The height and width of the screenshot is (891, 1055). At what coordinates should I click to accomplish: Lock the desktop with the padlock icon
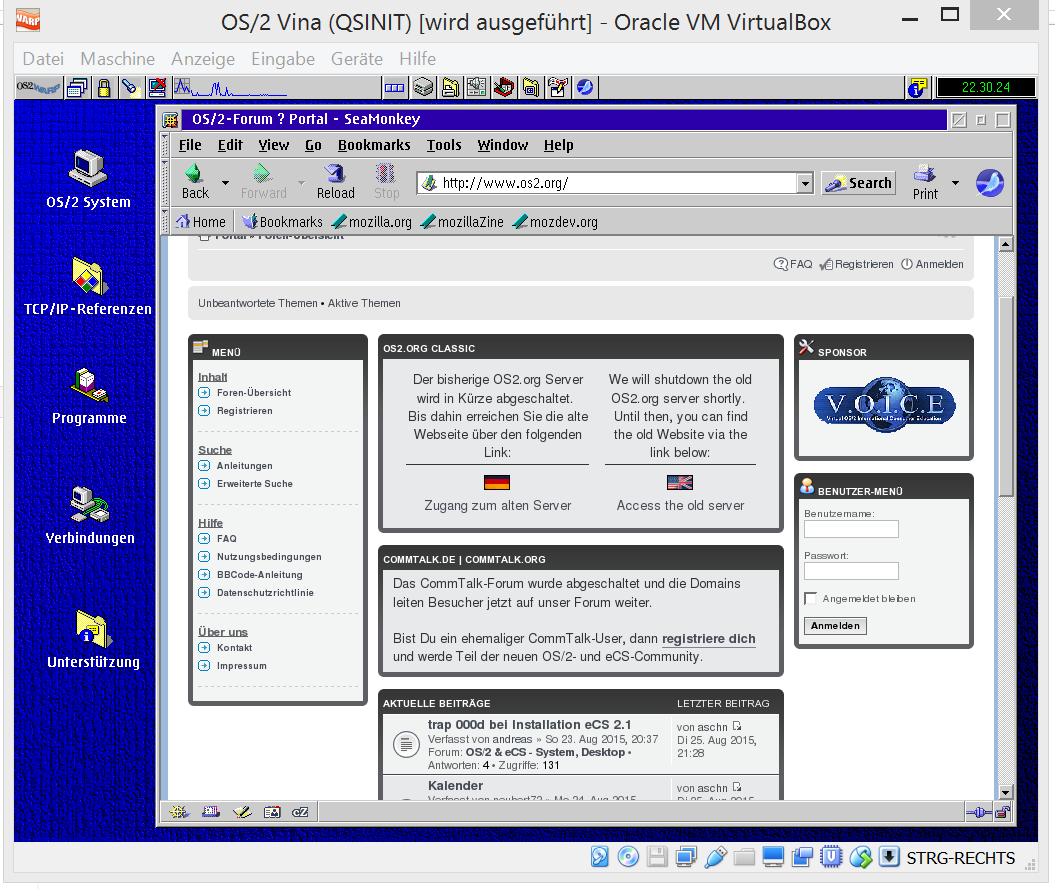pos(104,87)
